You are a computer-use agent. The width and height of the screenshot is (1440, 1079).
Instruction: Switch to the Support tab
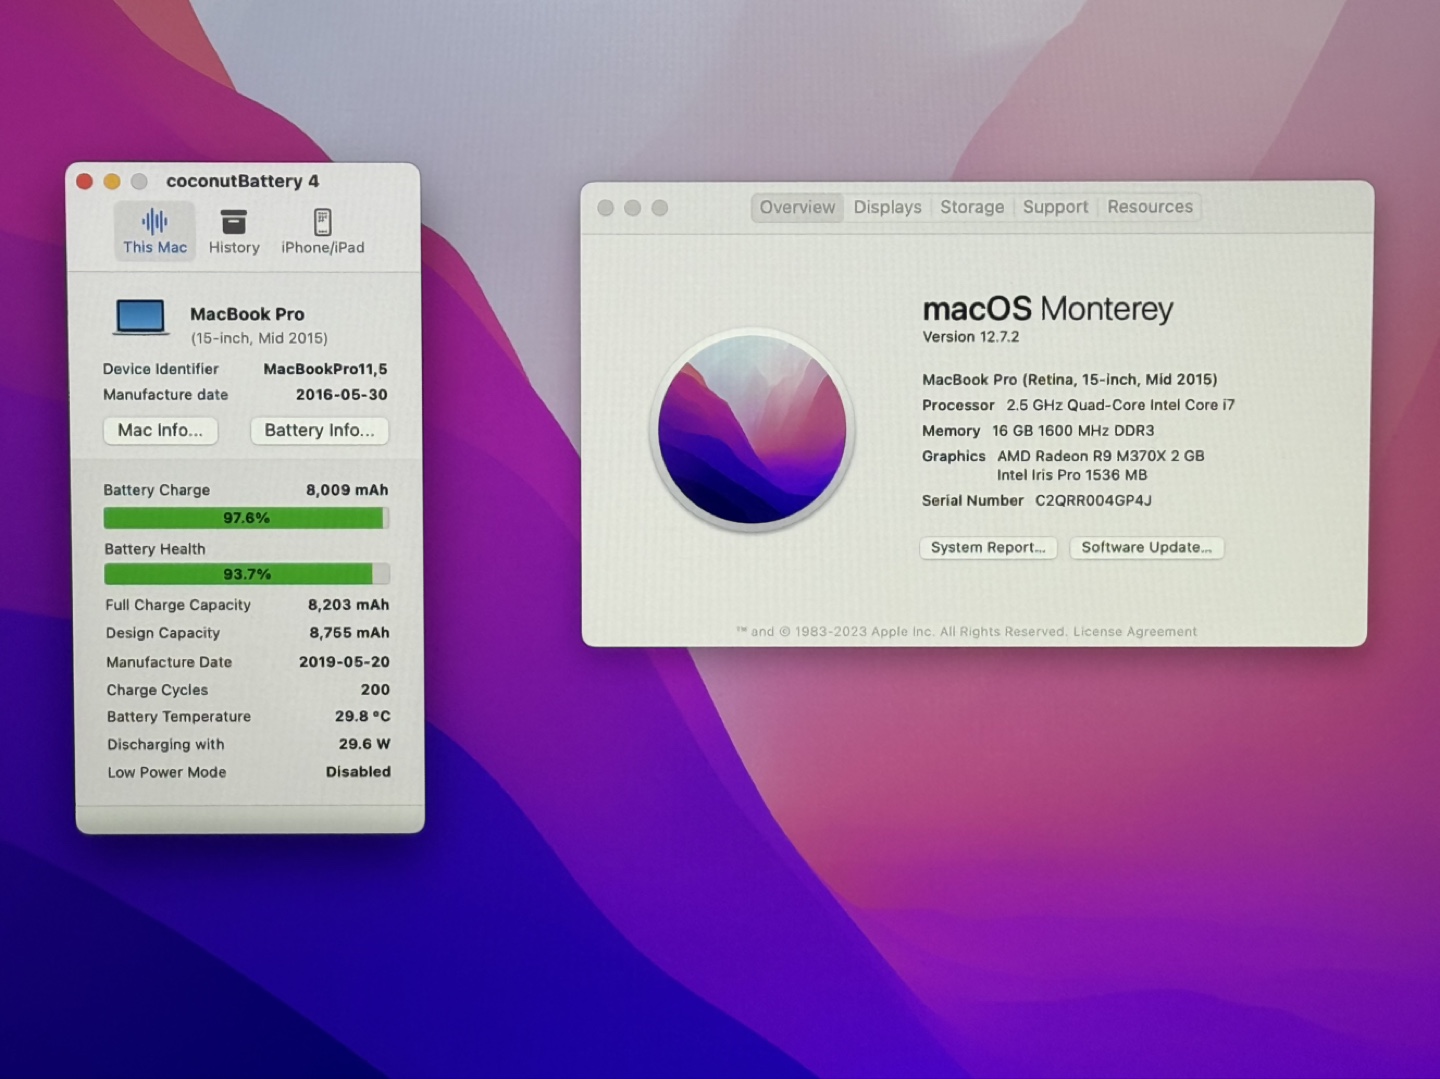(1055, 207)
